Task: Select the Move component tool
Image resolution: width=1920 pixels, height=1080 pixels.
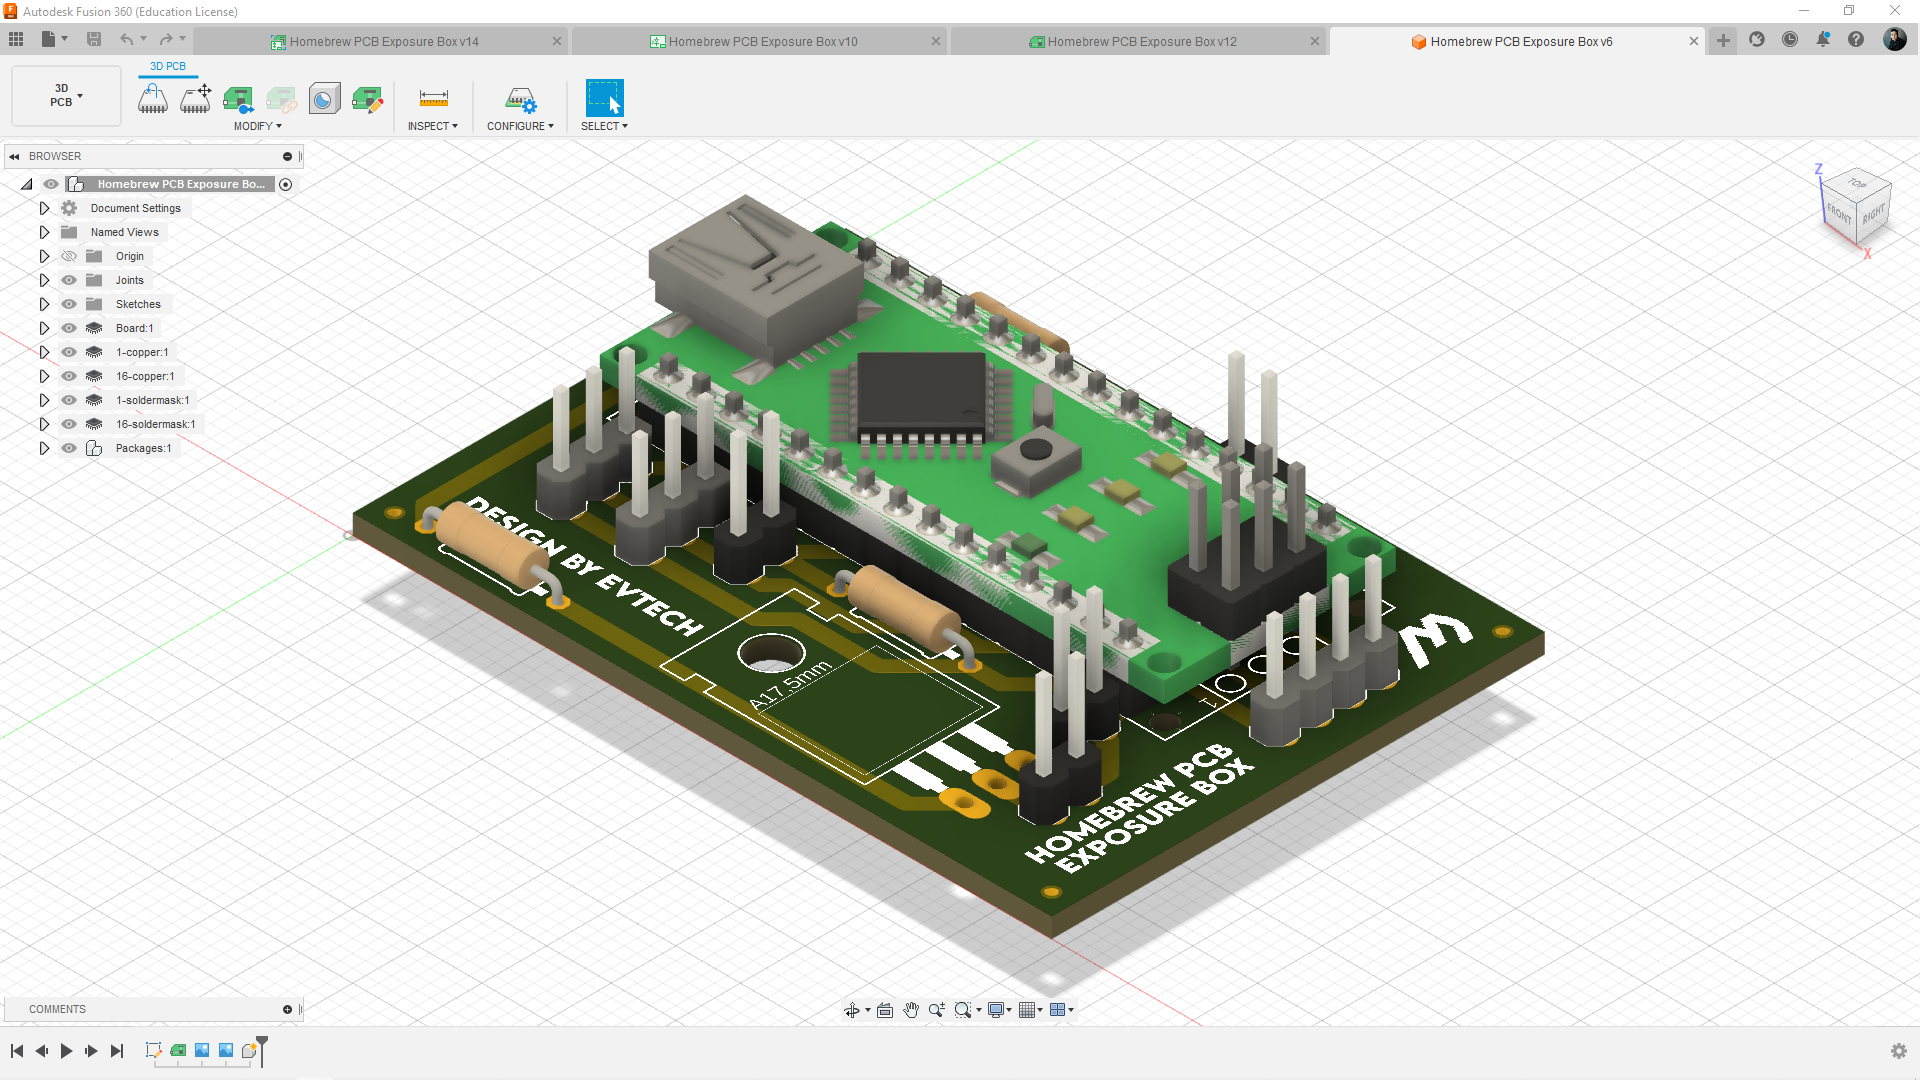Action: pos(196,98)
